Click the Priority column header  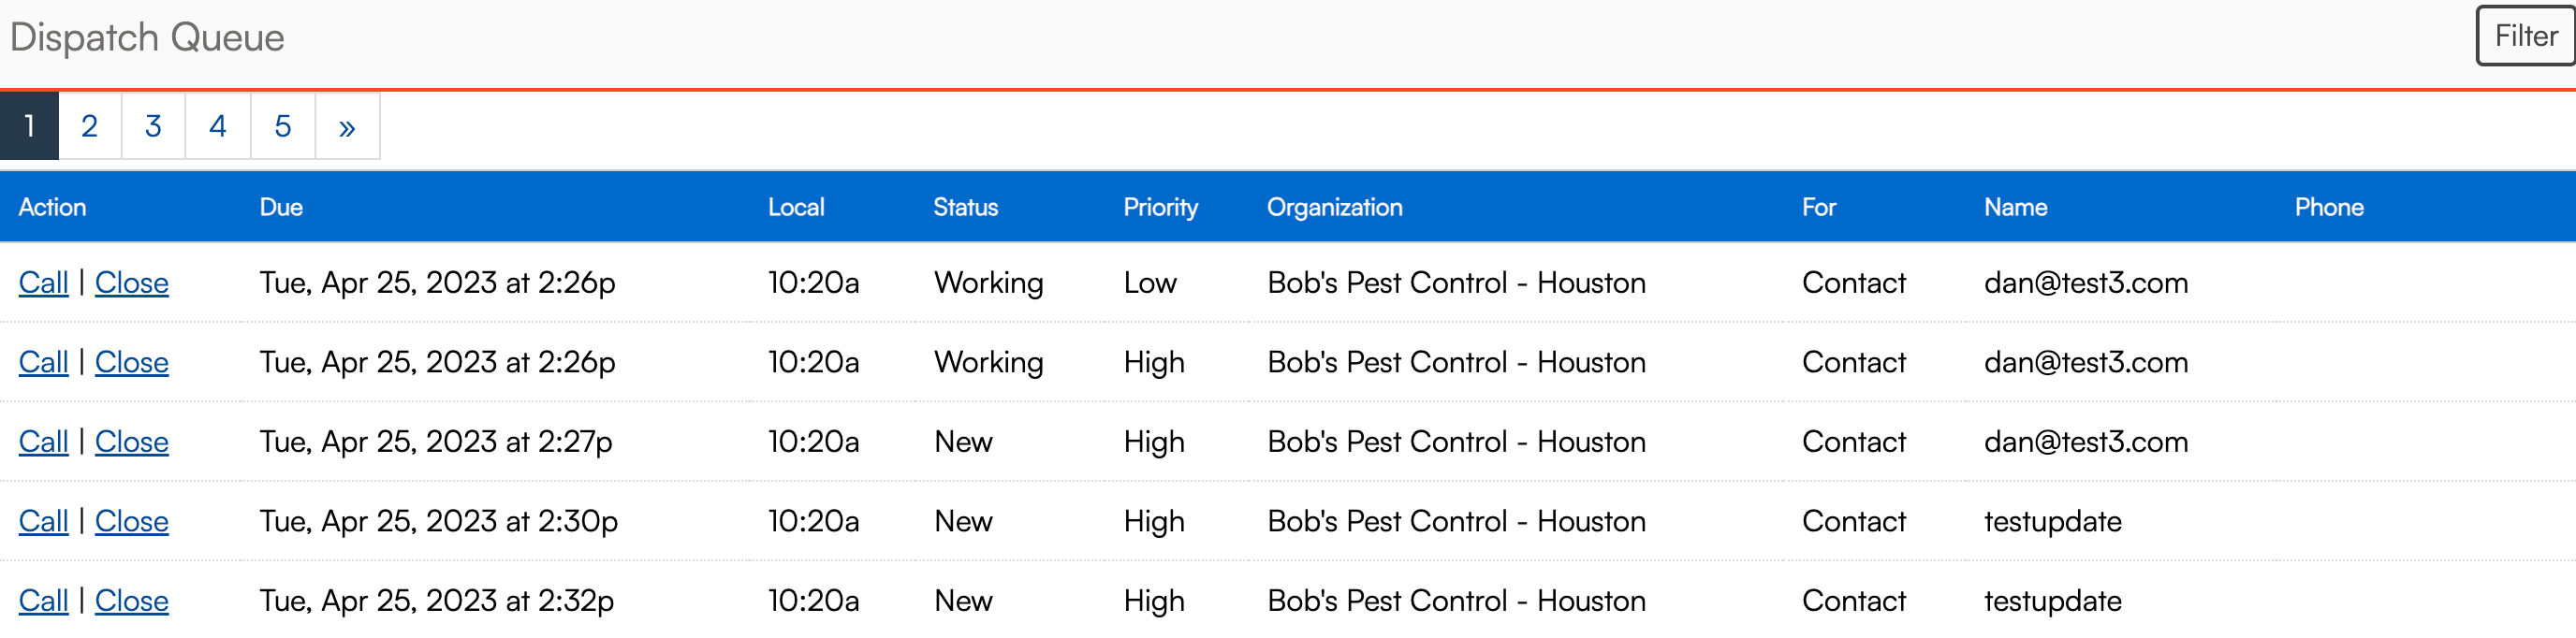1160,207
